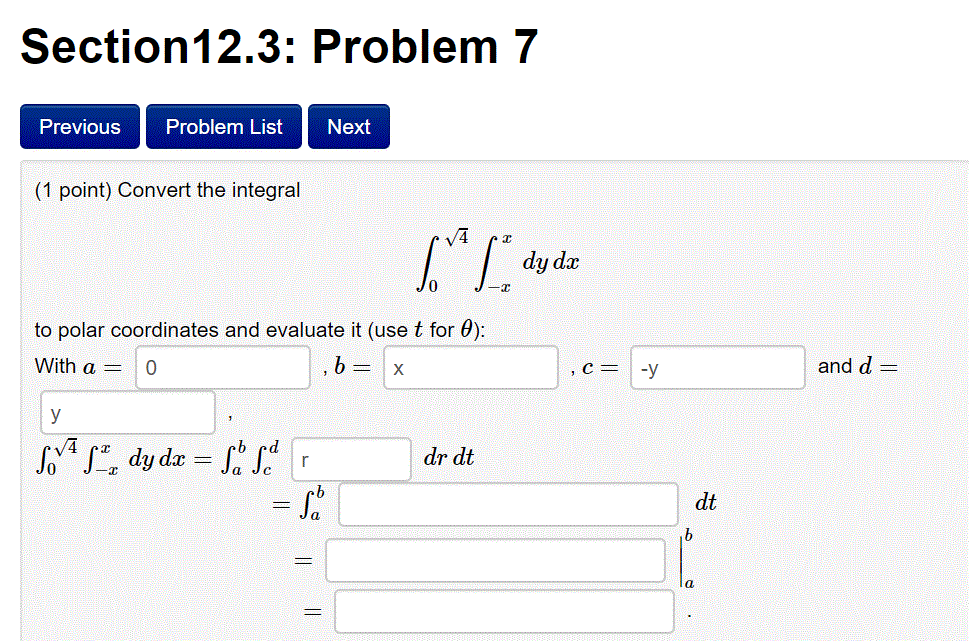Select the r entry in the dr dt integrand
This screenshot has width=969, height=641.
[x=349, y=459]
